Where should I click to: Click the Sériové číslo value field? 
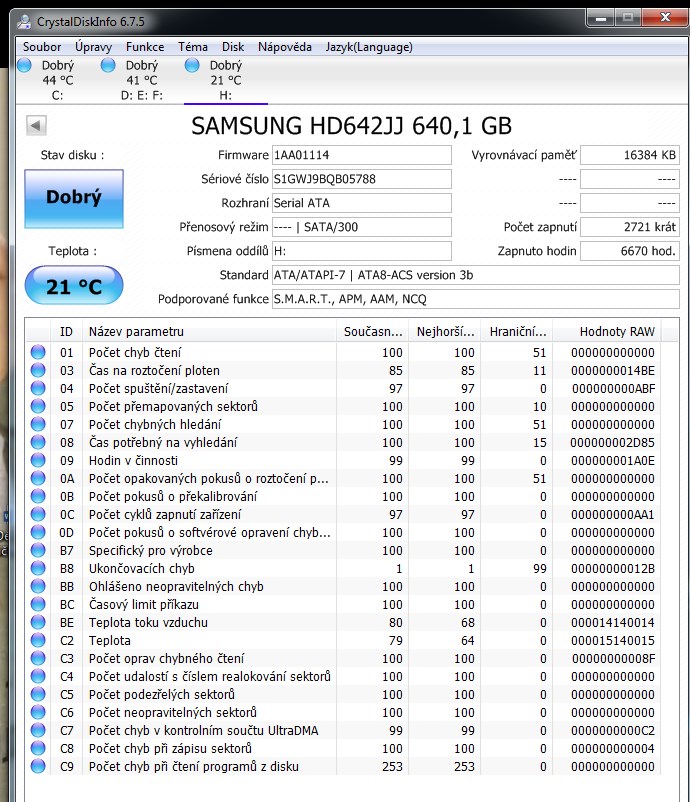tap(361, 179)
